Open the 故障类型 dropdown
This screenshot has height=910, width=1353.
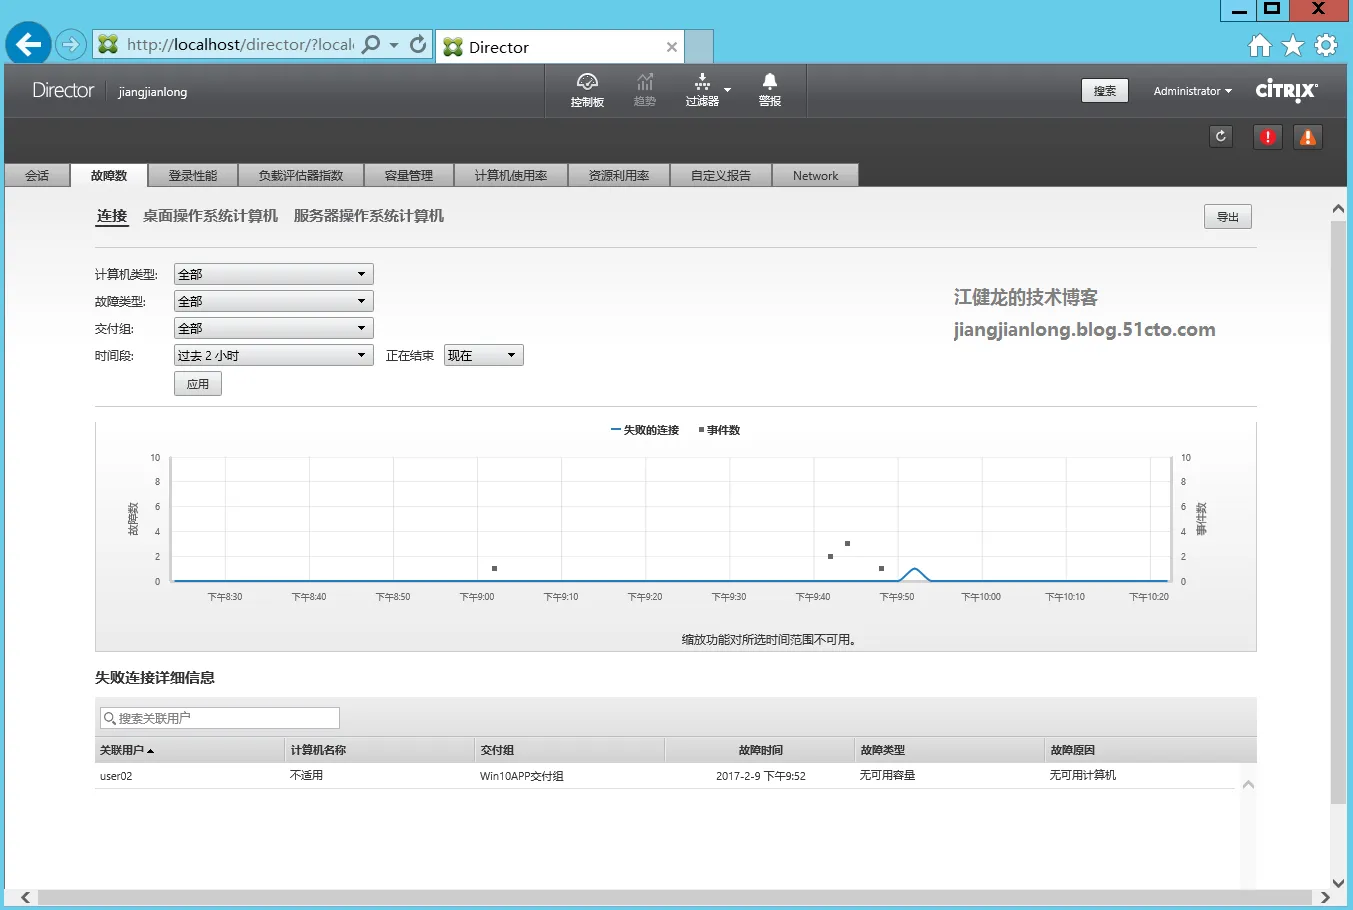(273, 301)
